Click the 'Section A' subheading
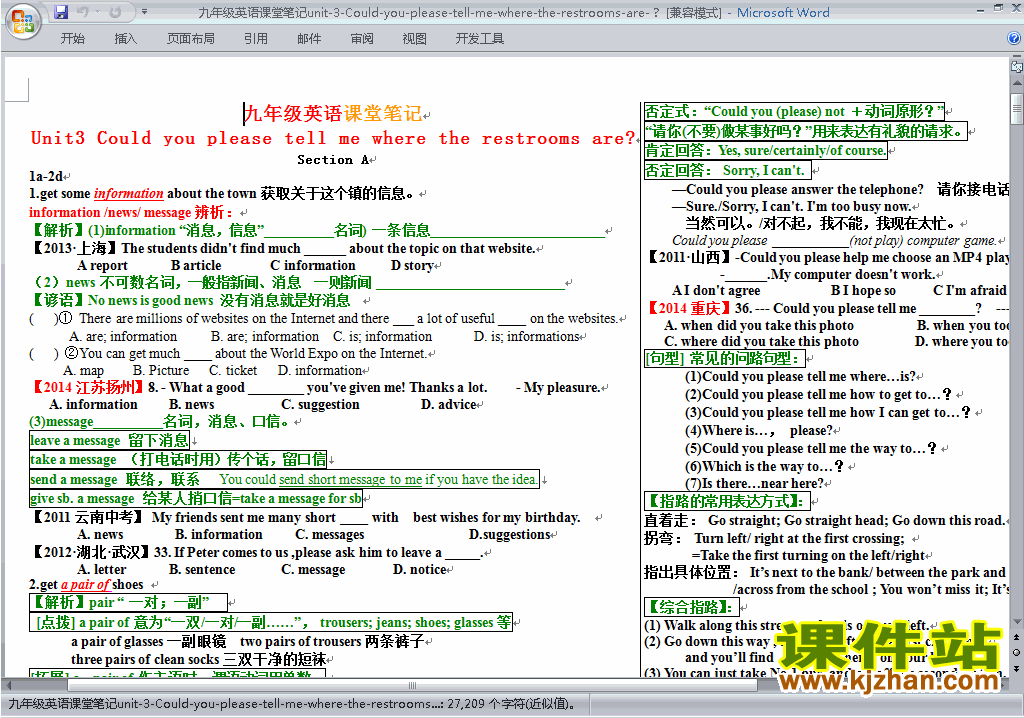Screen dimensions: 1024x718 pyautogui.click(x=333, y=159)
